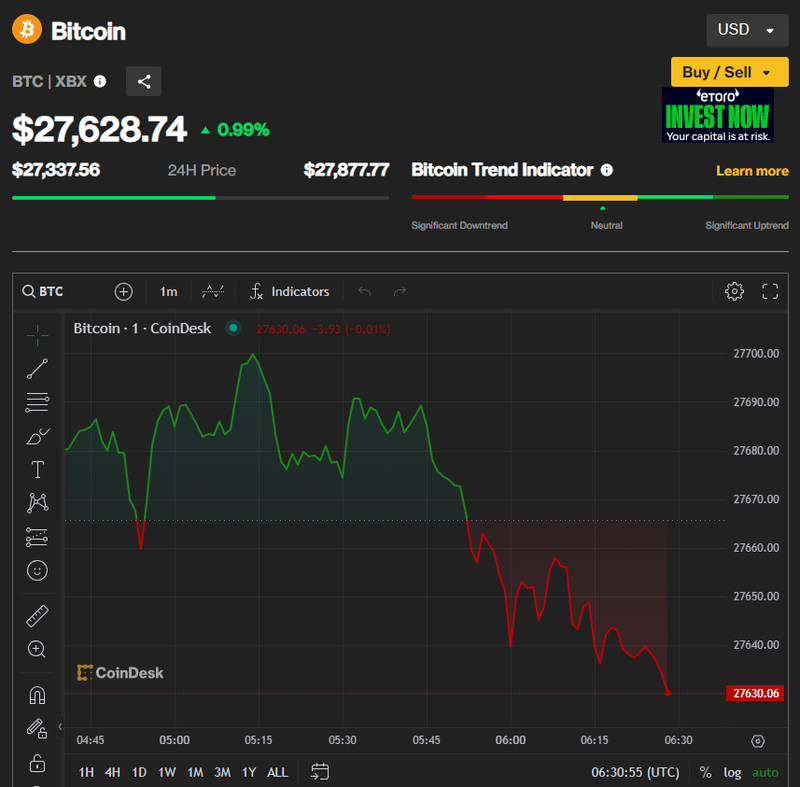Viewport: 800px width, 787px height.
Task: Select the 1D time range
Action: click(x=139, y=772)
